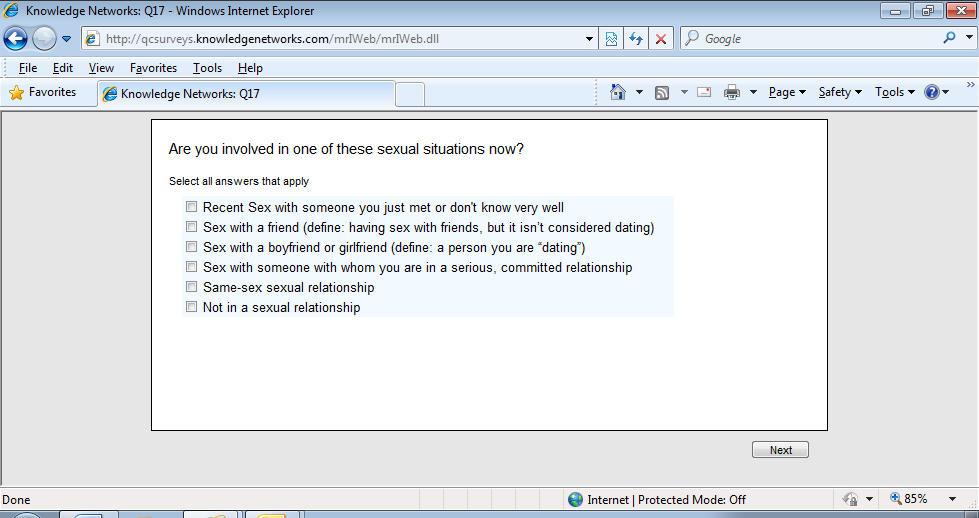The image size is (979, 518).
Task: Select the Knowledge Networks: Q17 tab
Action: tap(246, 94)
